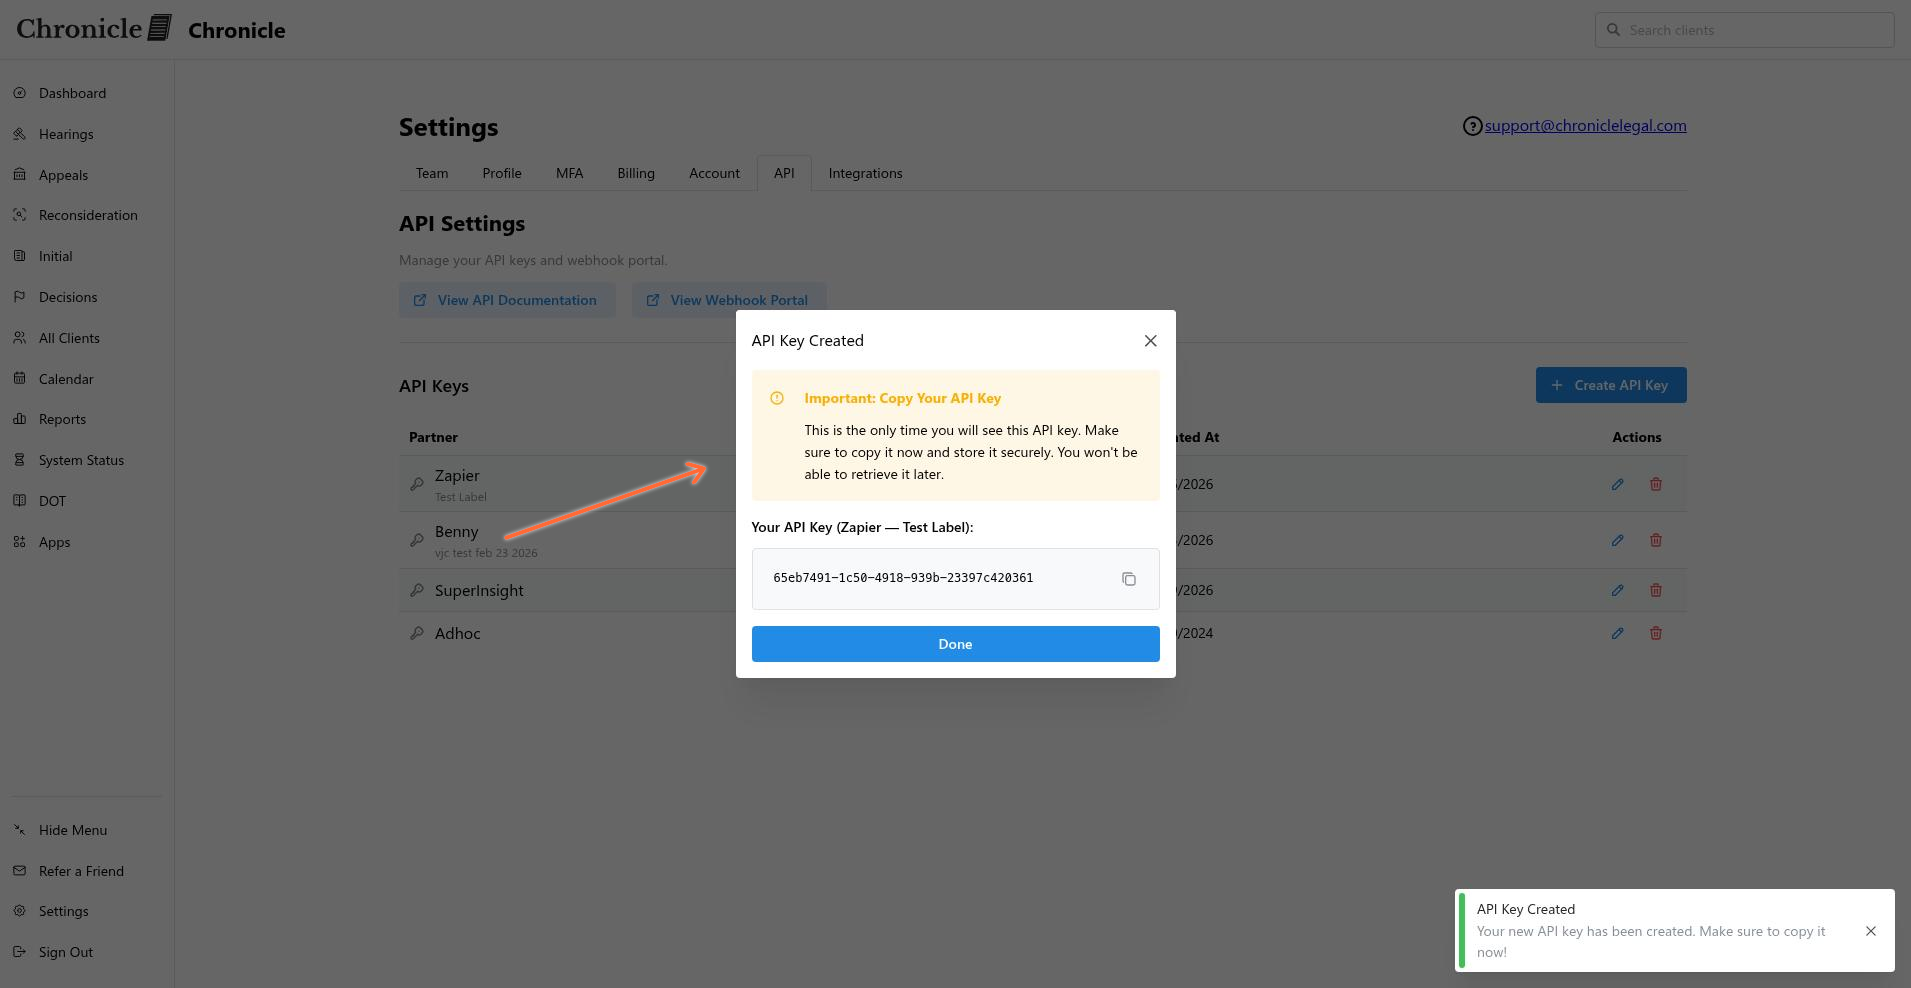This screenshot has width=1911, height=988.
Task: Edit the Adhoc API key
Action: pyautogui.click(x=1617, y=633)
